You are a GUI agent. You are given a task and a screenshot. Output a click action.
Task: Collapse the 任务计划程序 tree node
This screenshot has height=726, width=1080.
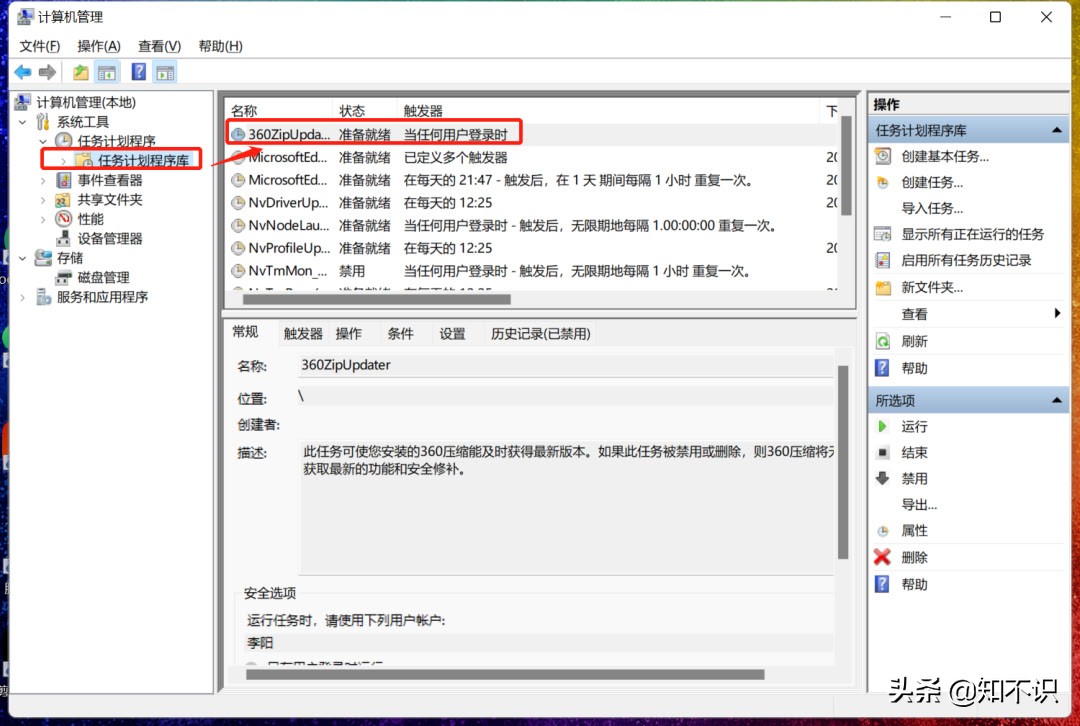click(43, 141)
